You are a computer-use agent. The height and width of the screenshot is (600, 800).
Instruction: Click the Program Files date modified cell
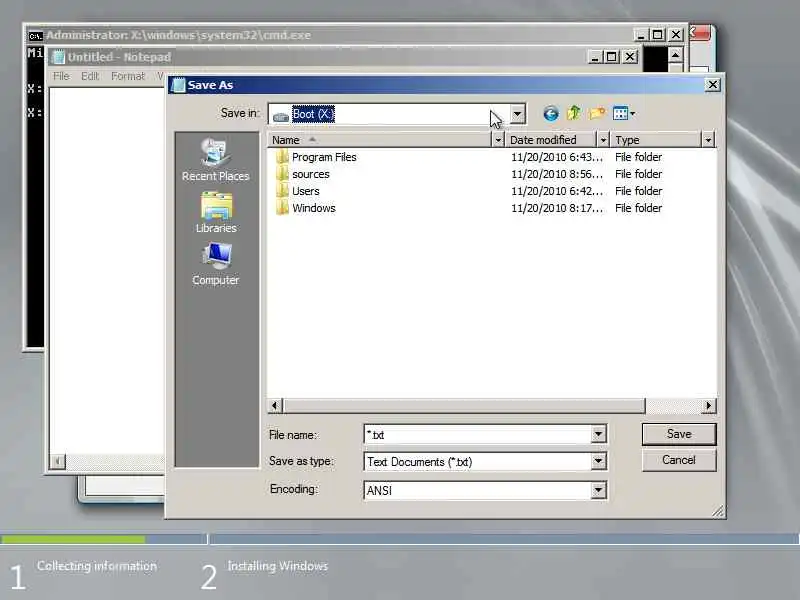pos(557,157)
